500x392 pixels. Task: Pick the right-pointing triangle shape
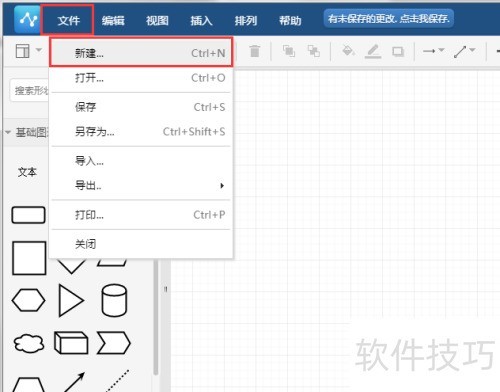[x=70, y=300]
